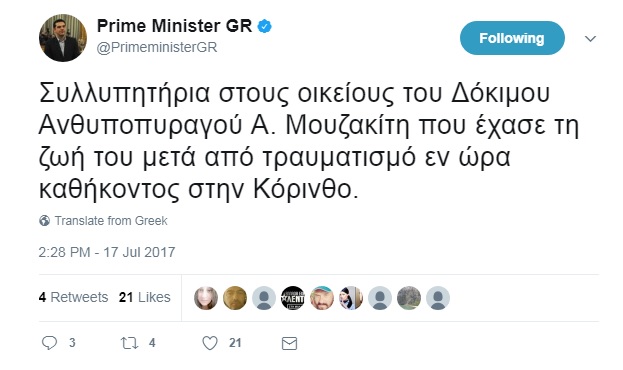View the 21 Likes list
Screen dimensions: 623x370
[x=145, y=297]
